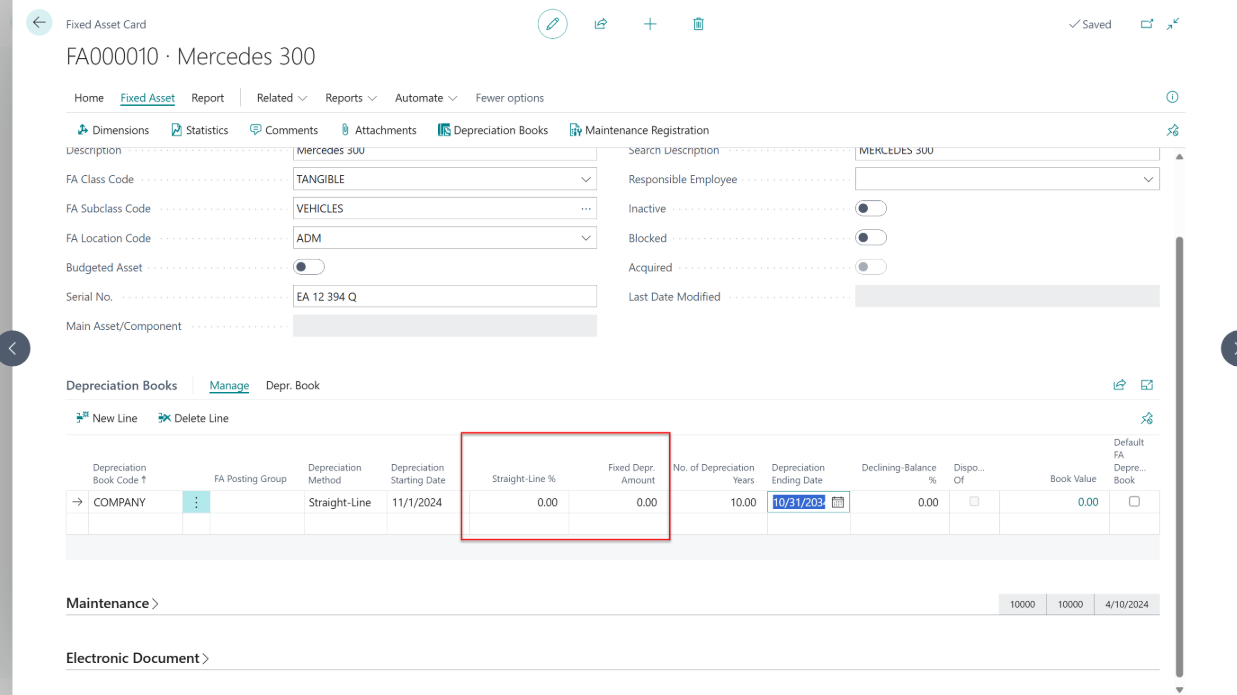Expand the Maintenance section
Image resolution: width=1237 pixels, height=695 pixels.
click(x=112, y=604)
